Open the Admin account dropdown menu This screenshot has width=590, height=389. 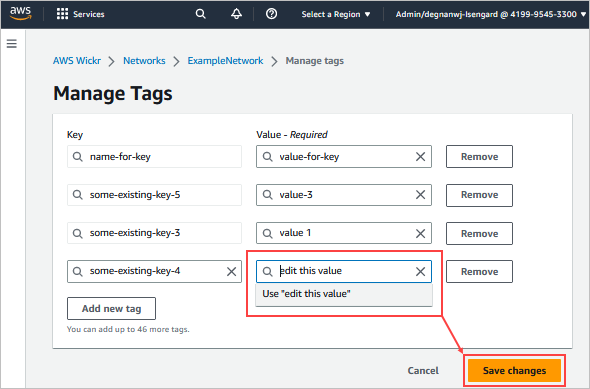491,14
